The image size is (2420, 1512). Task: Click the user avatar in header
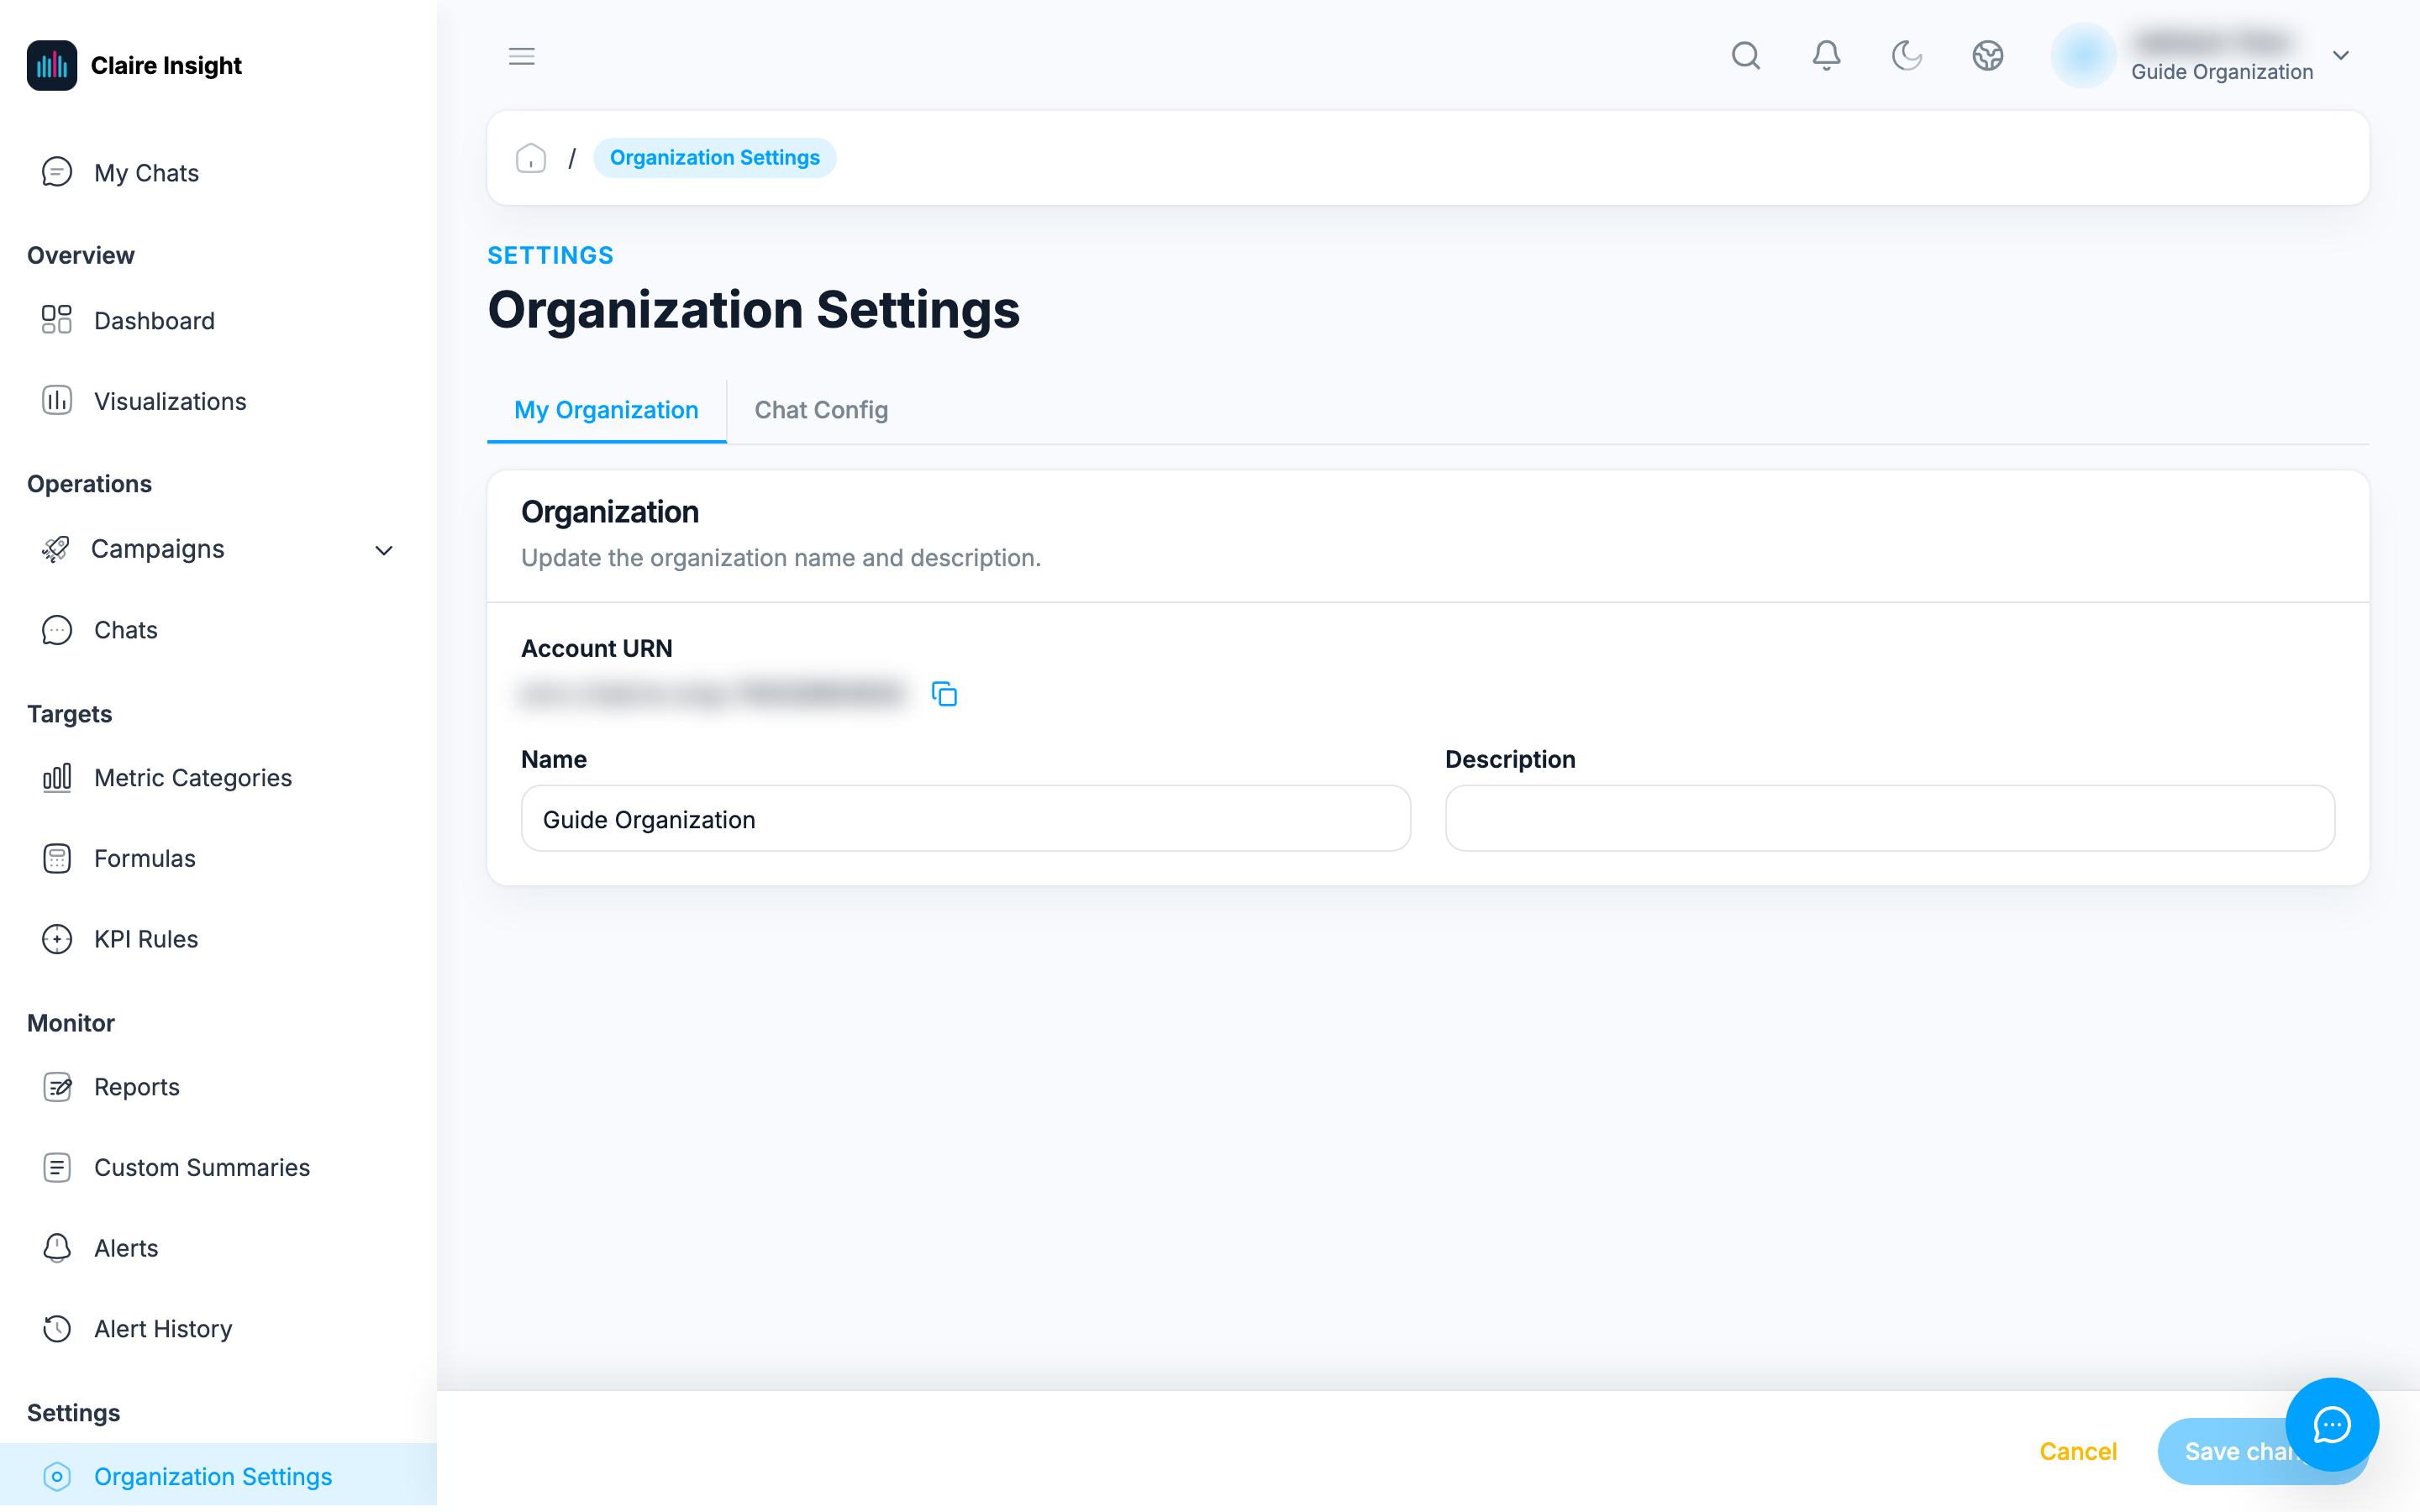[x=2083, y=55]
